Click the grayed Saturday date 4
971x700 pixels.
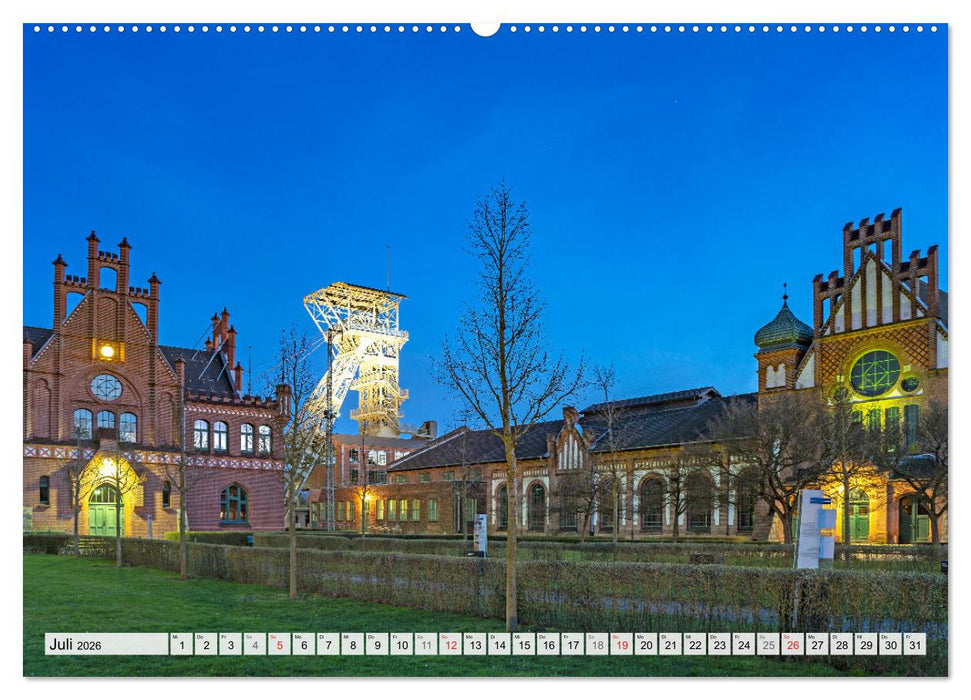click(254, 646)
